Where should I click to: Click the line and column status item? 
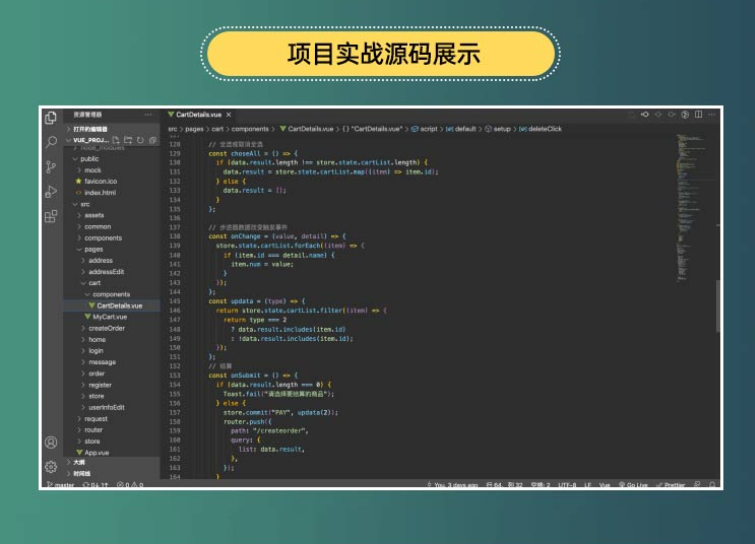pos(504,485)
